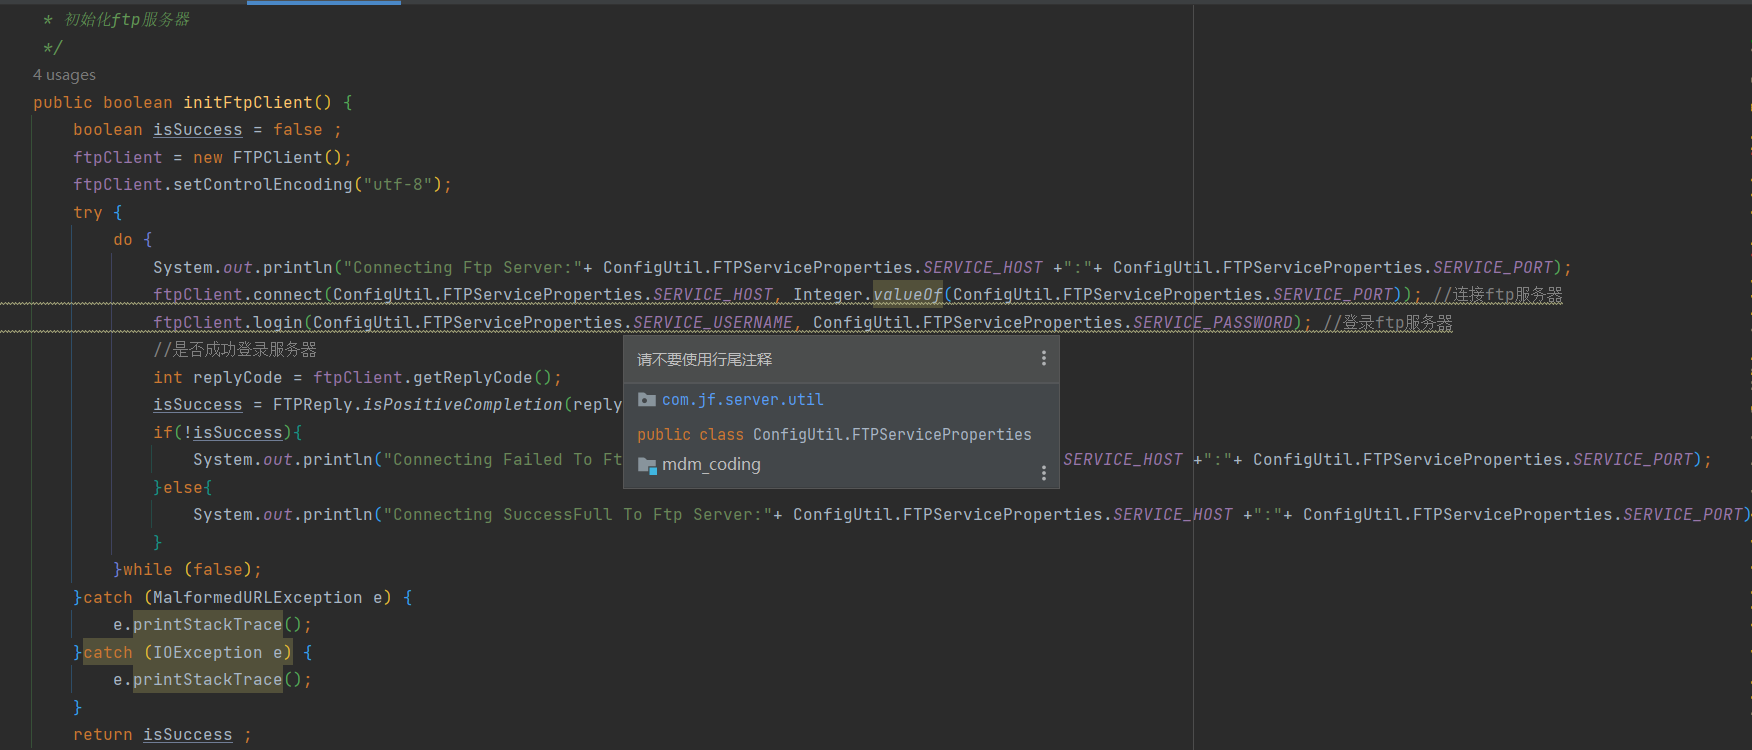Click the 'if(!isSuccess){' condition
This screenshot has height=750, width=1752.
pyautogui.click(x=228, y=433)
